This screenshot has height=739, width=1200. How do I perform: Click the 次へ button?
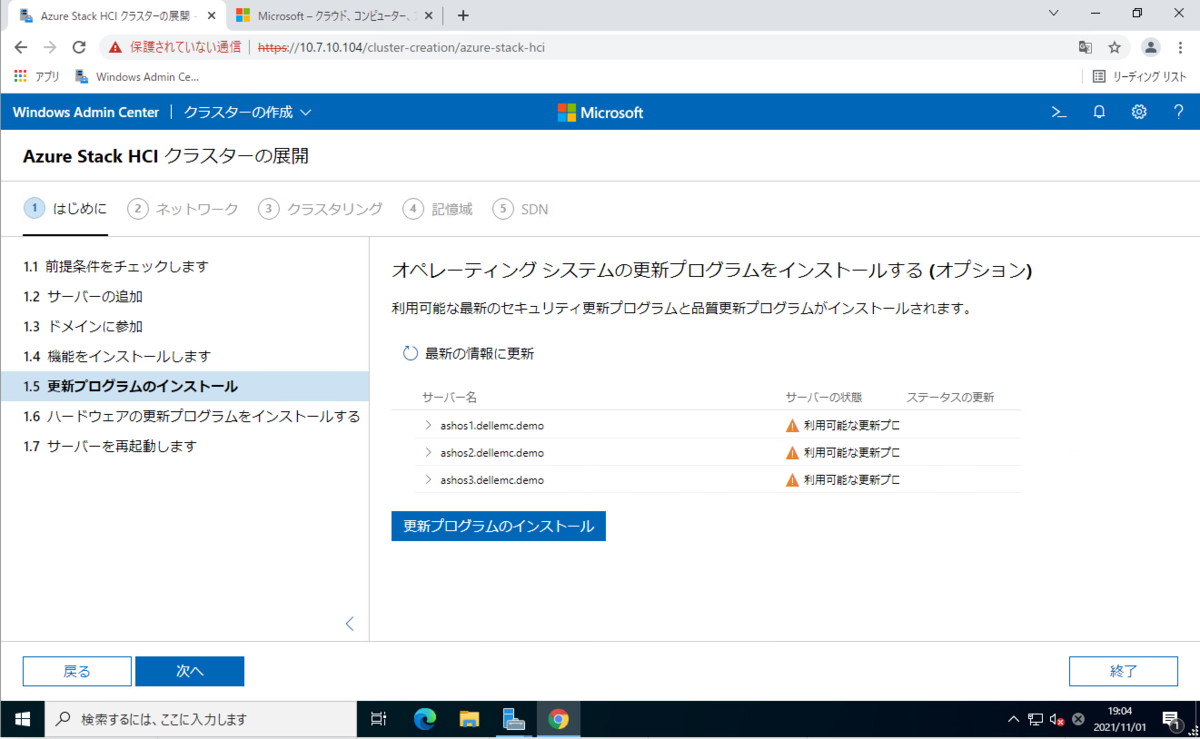(190, 671)
